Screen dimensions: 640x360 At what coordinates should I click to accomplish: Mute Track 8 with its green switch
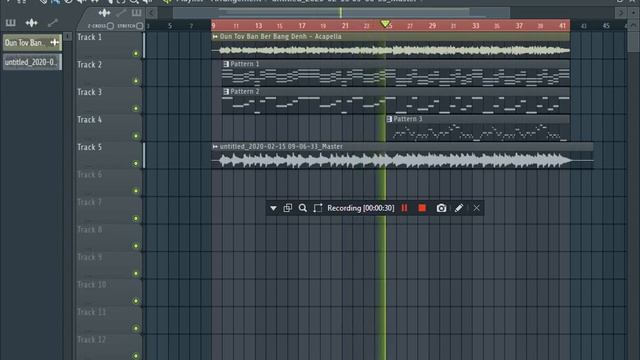pyautogui.click(x=136, y=246)
